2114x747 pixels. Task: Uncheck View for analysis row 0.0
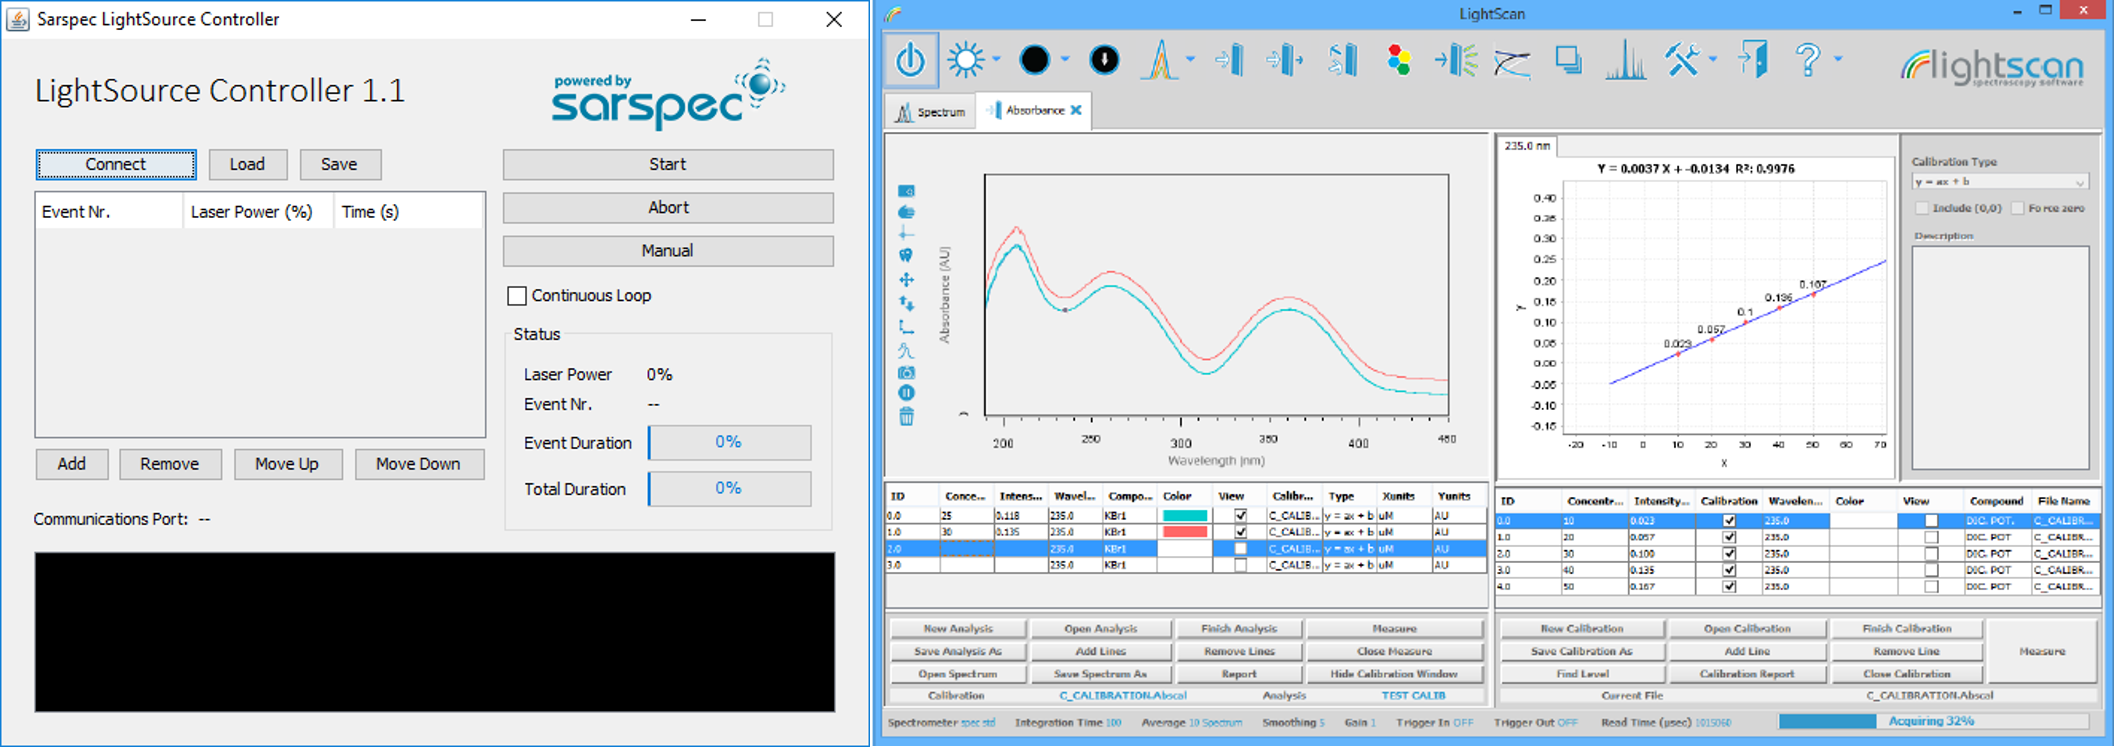tap(1241, 516)
